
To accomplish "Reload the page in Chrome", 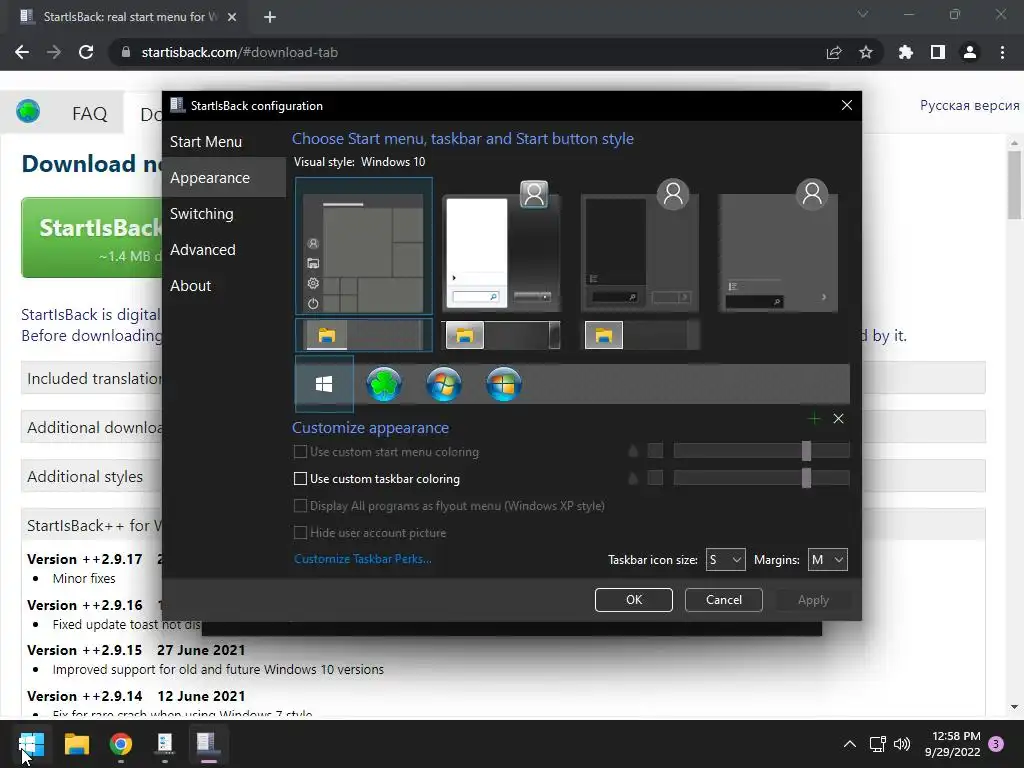I will (86, 52).
